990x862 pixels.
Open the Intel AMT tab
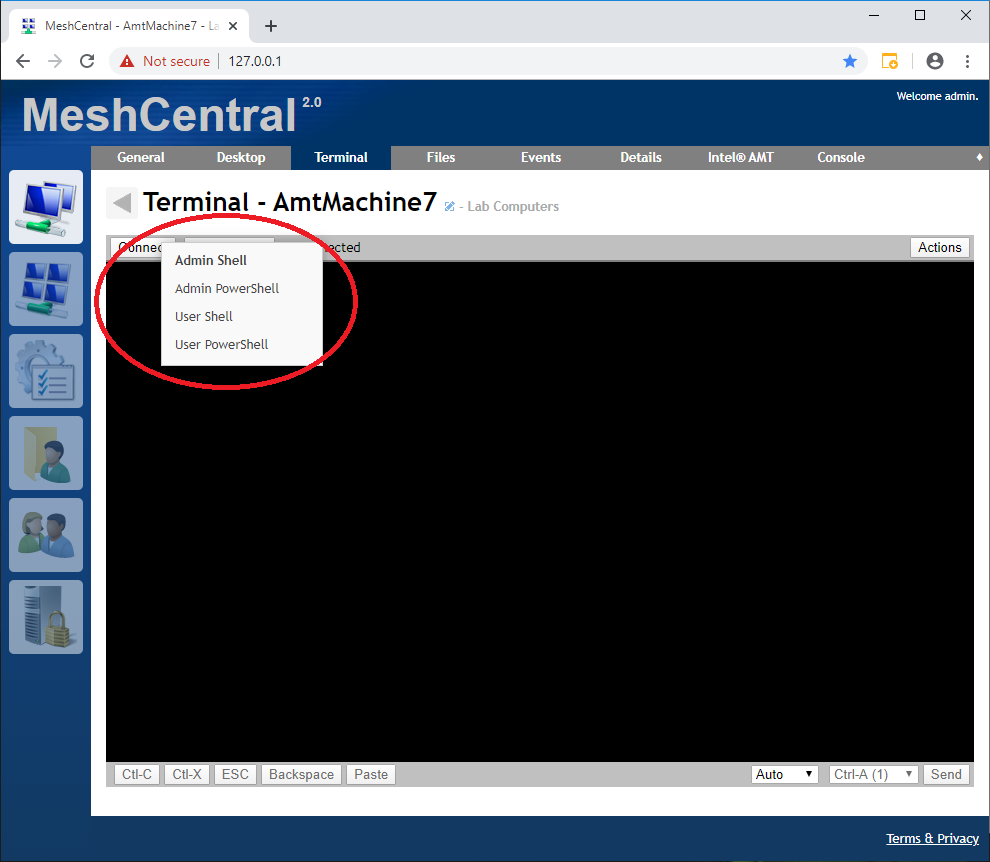(740, 157)
